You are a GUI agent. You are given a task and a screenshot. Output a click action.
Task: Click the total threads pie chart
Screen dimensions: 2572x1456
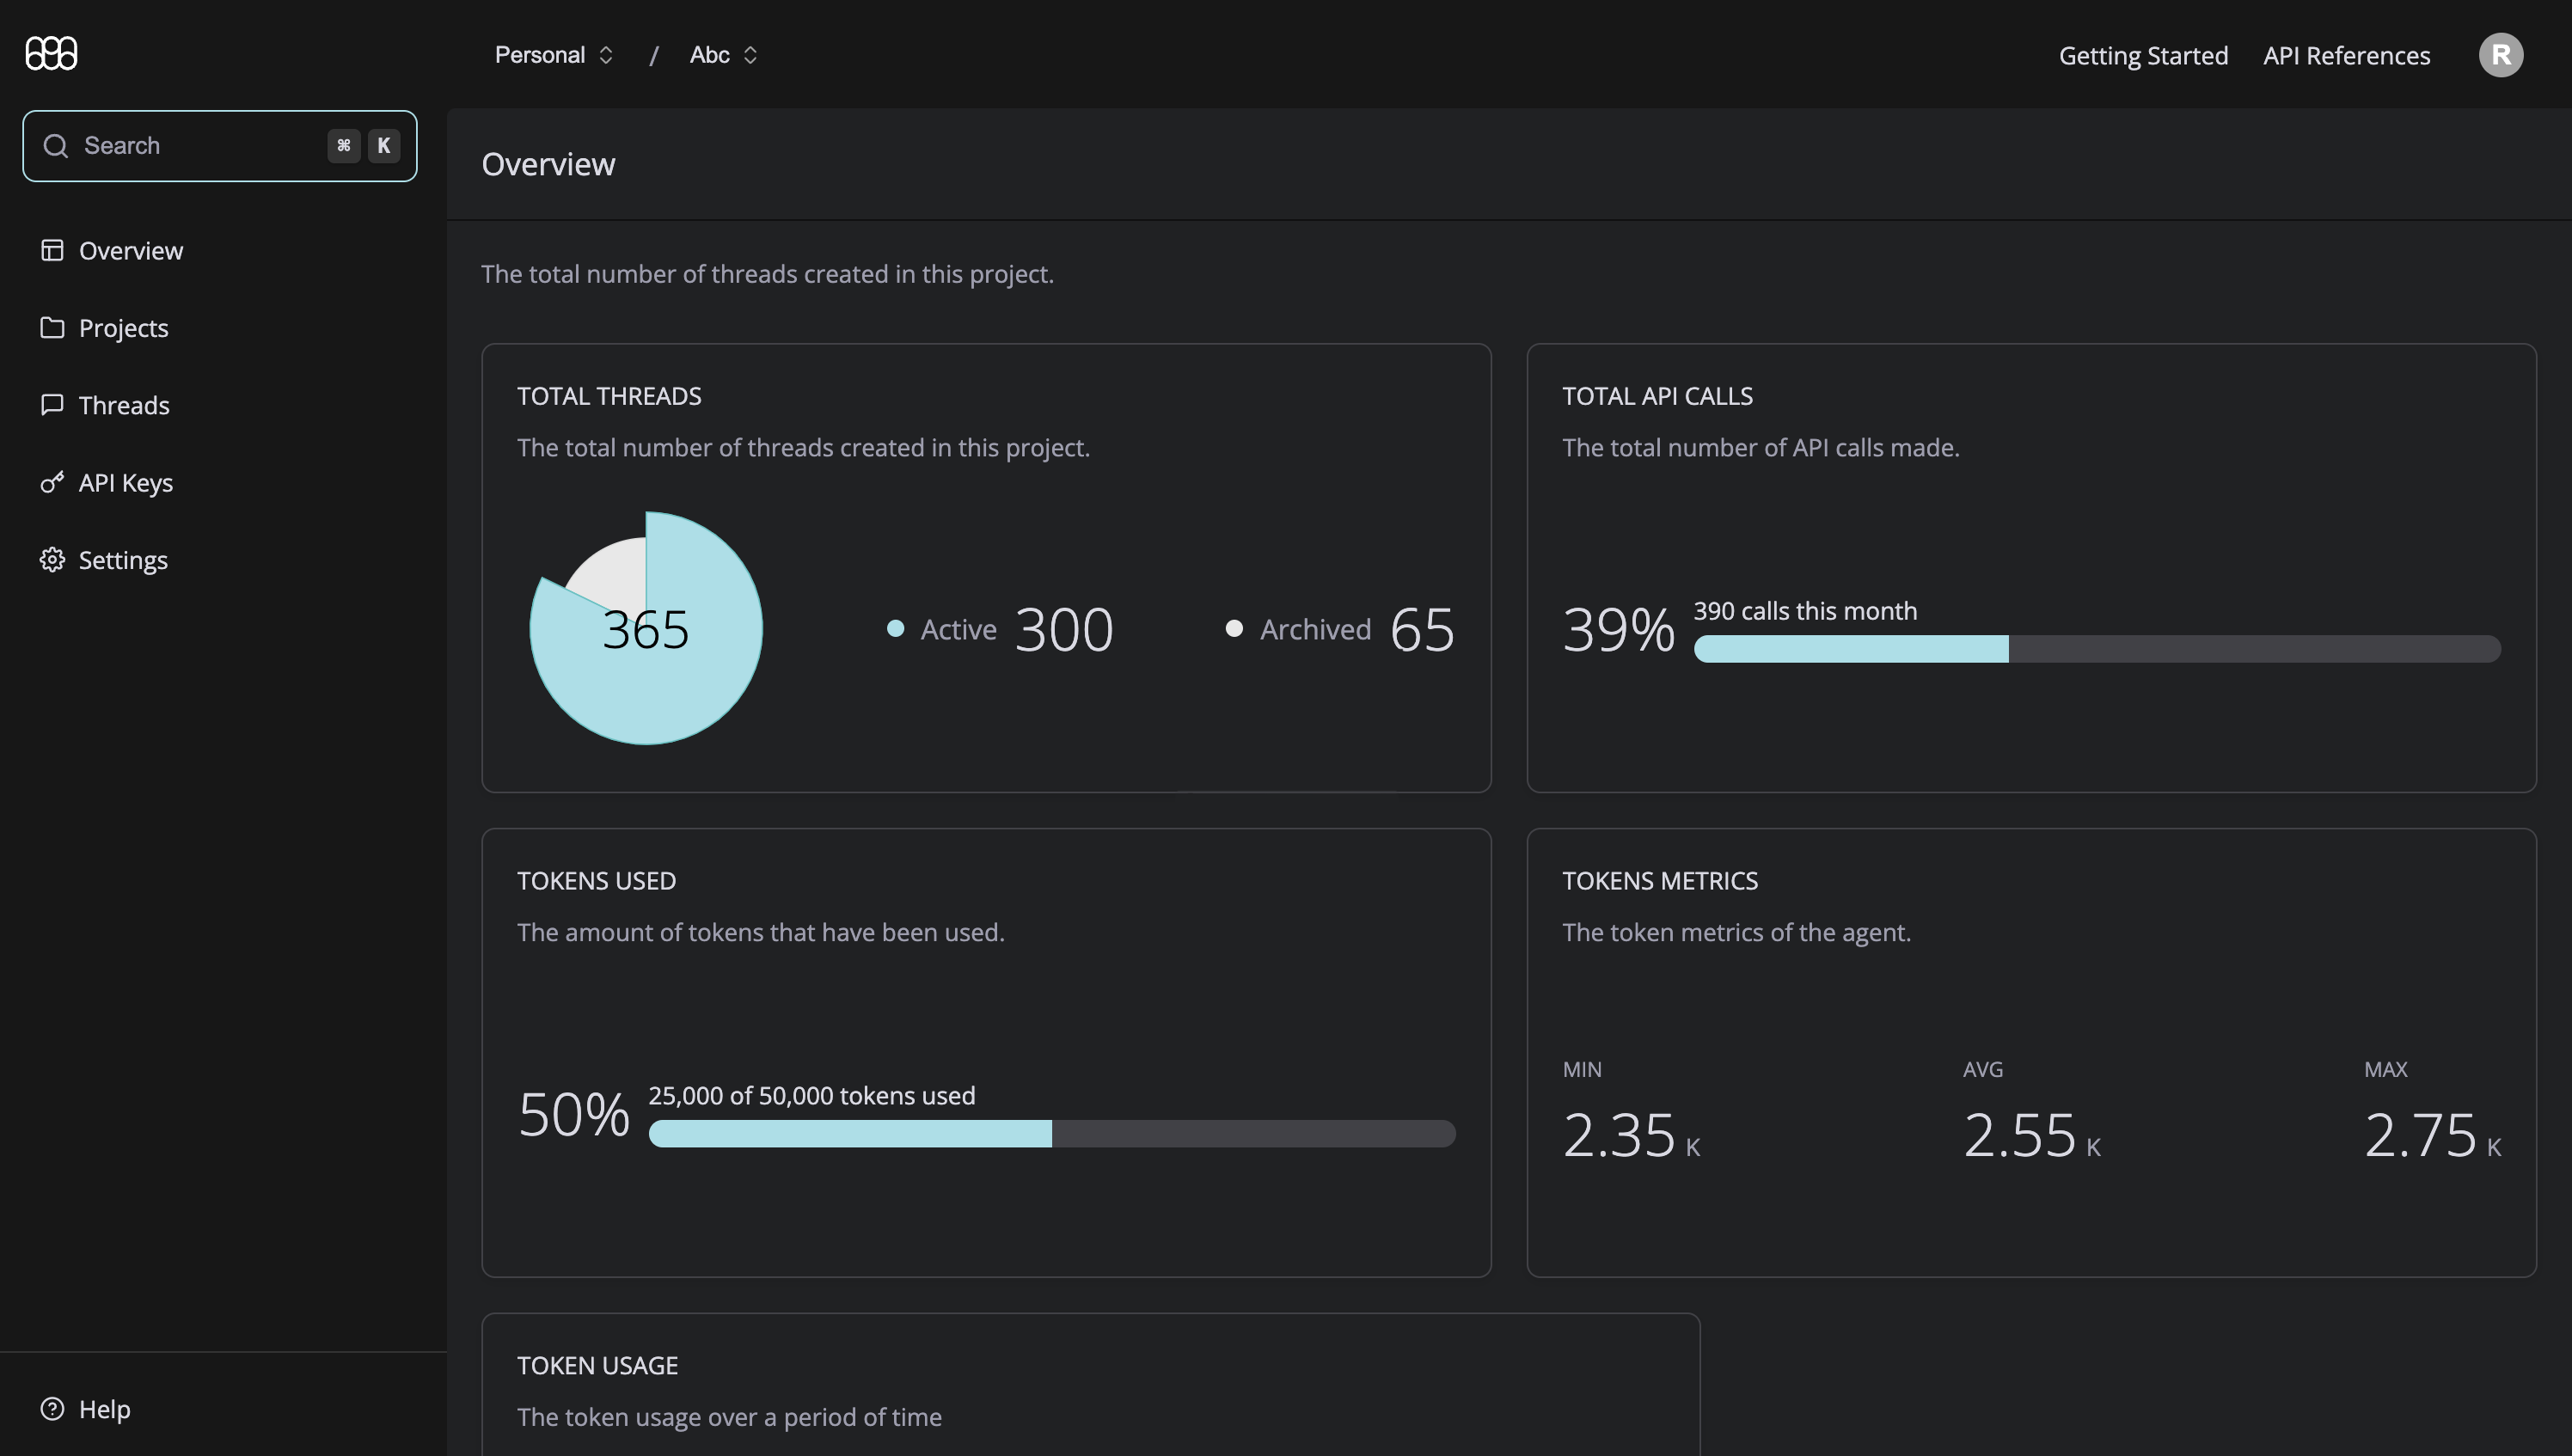point(646,628)
